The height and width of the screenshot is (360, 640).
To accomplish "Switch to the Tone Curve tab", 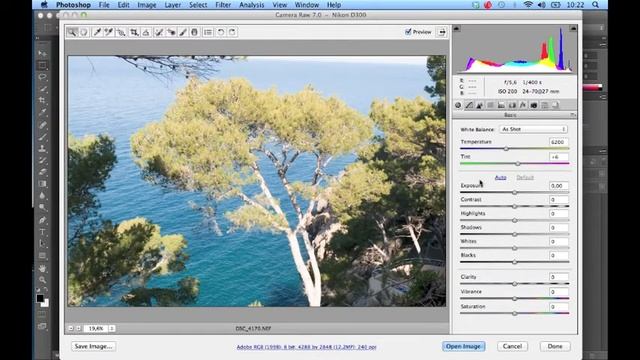I will (x=469, y=105).
